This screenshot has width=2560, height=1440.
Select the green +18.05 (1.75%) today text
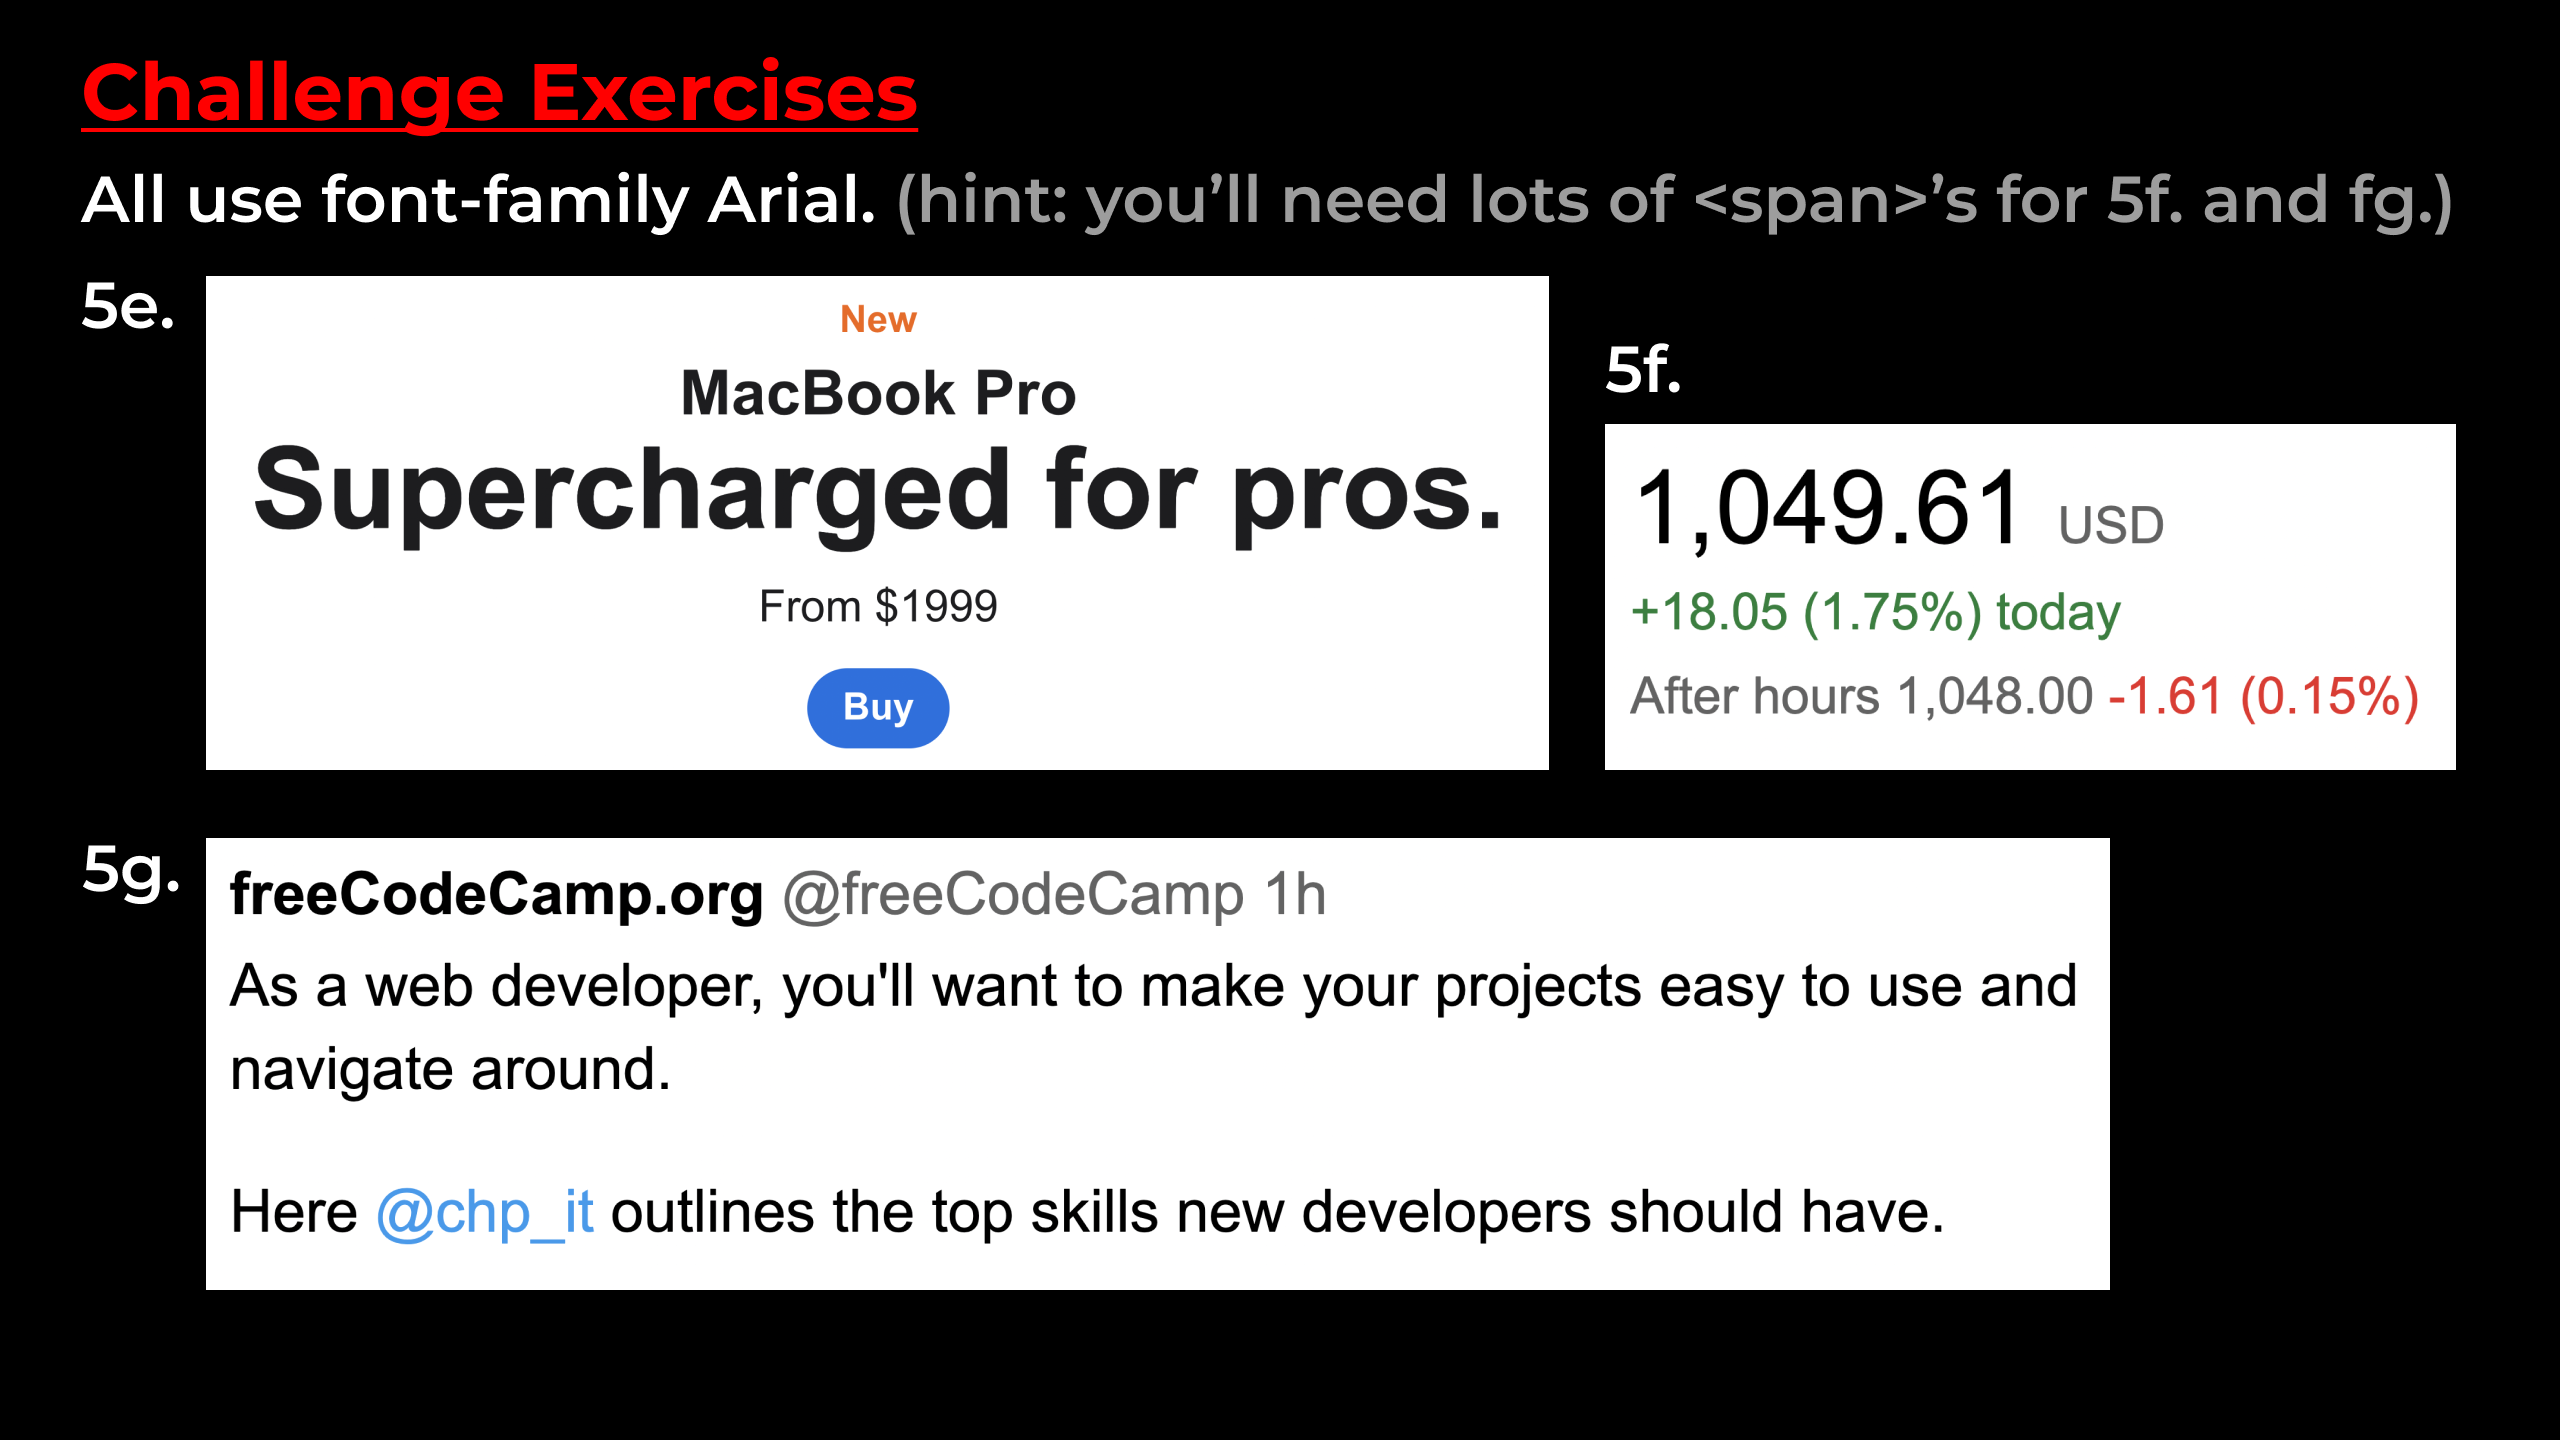1875,612
